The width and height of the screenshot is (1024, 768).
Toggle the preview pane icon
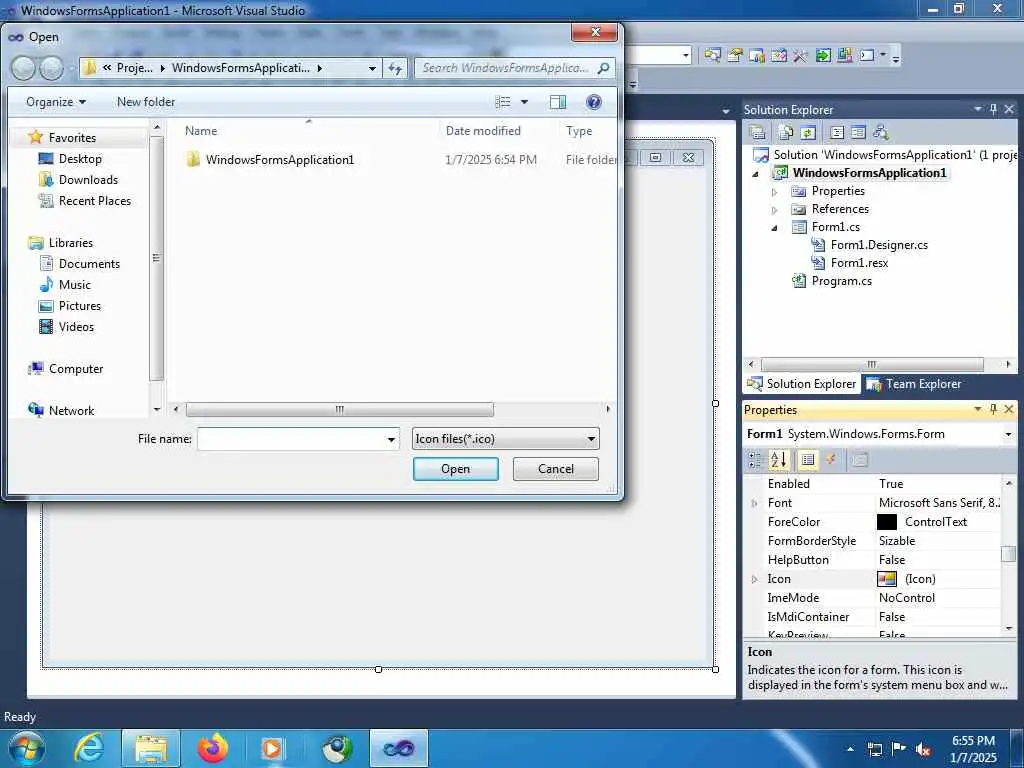tap(558, 102)
